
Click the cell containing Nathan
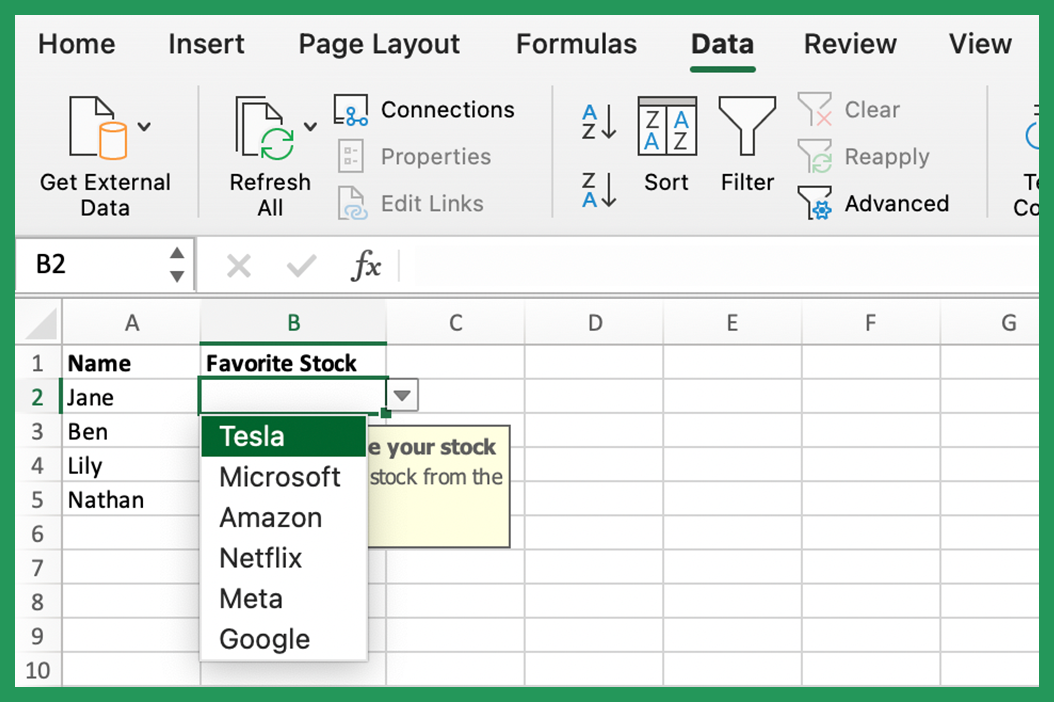pyautogui.click(x=132, y=500)
